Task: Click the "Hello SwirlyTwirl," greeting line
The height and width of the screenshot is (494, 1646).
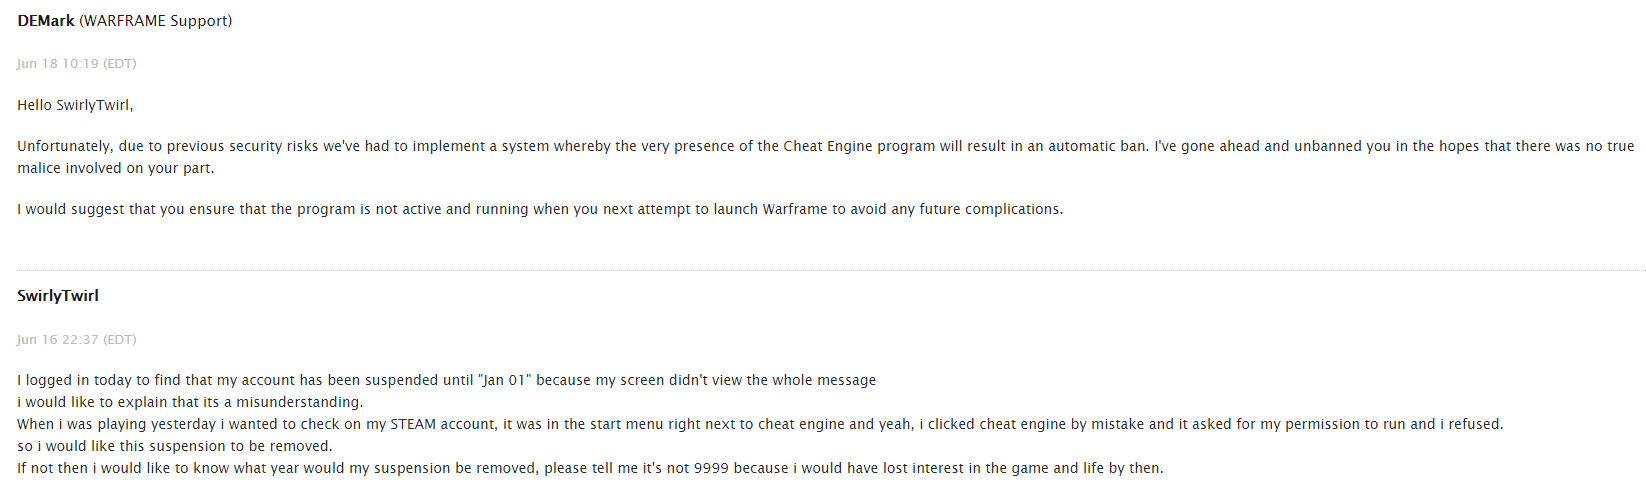Action: pos(75,105)
